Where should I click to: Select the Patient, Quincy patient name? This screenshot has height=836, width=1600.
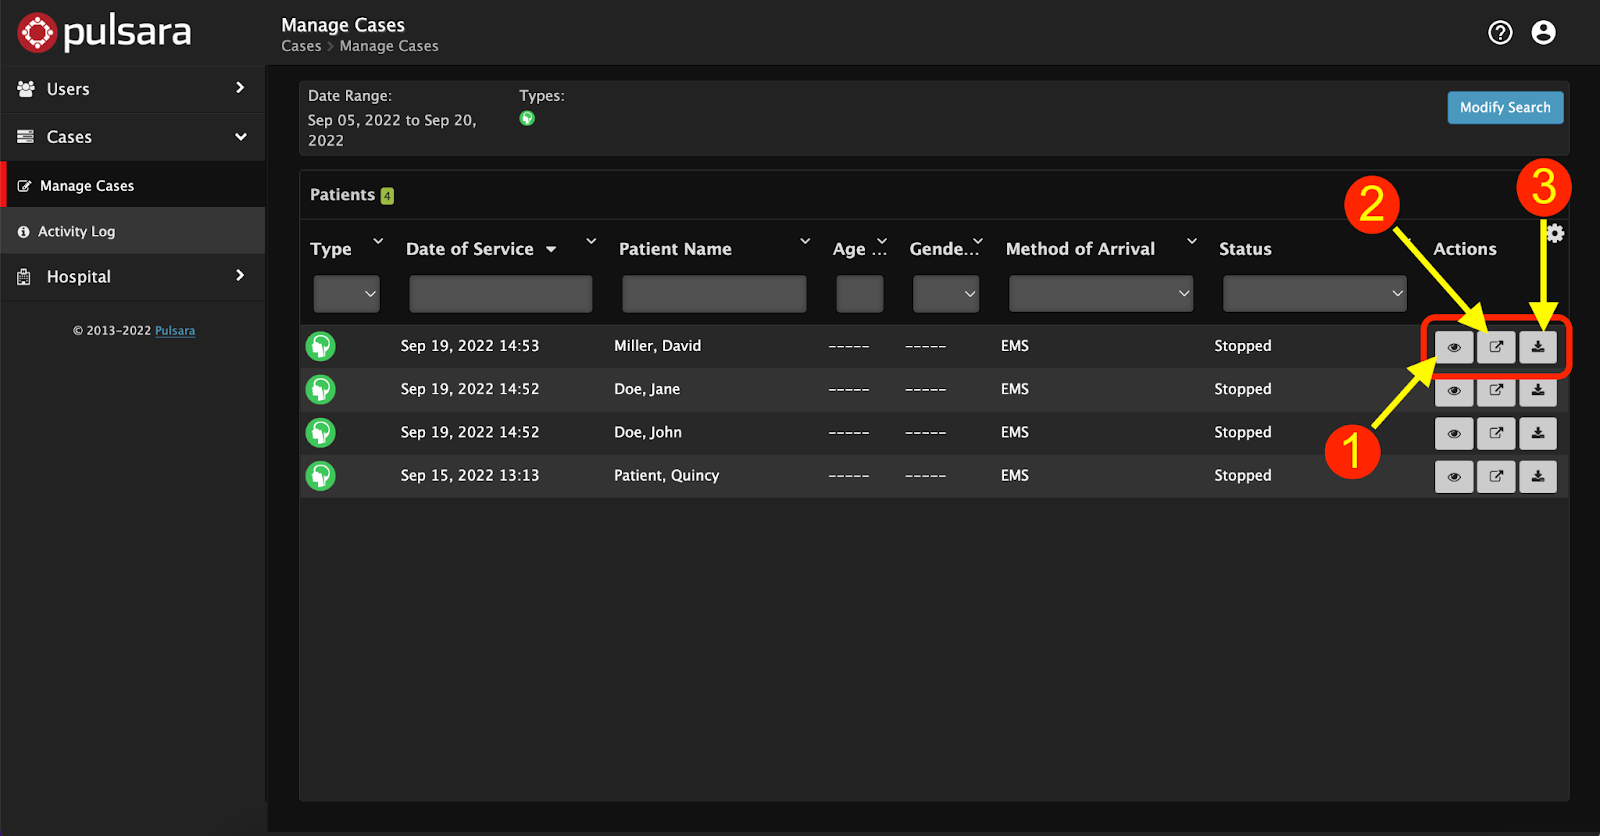[667, 475]
